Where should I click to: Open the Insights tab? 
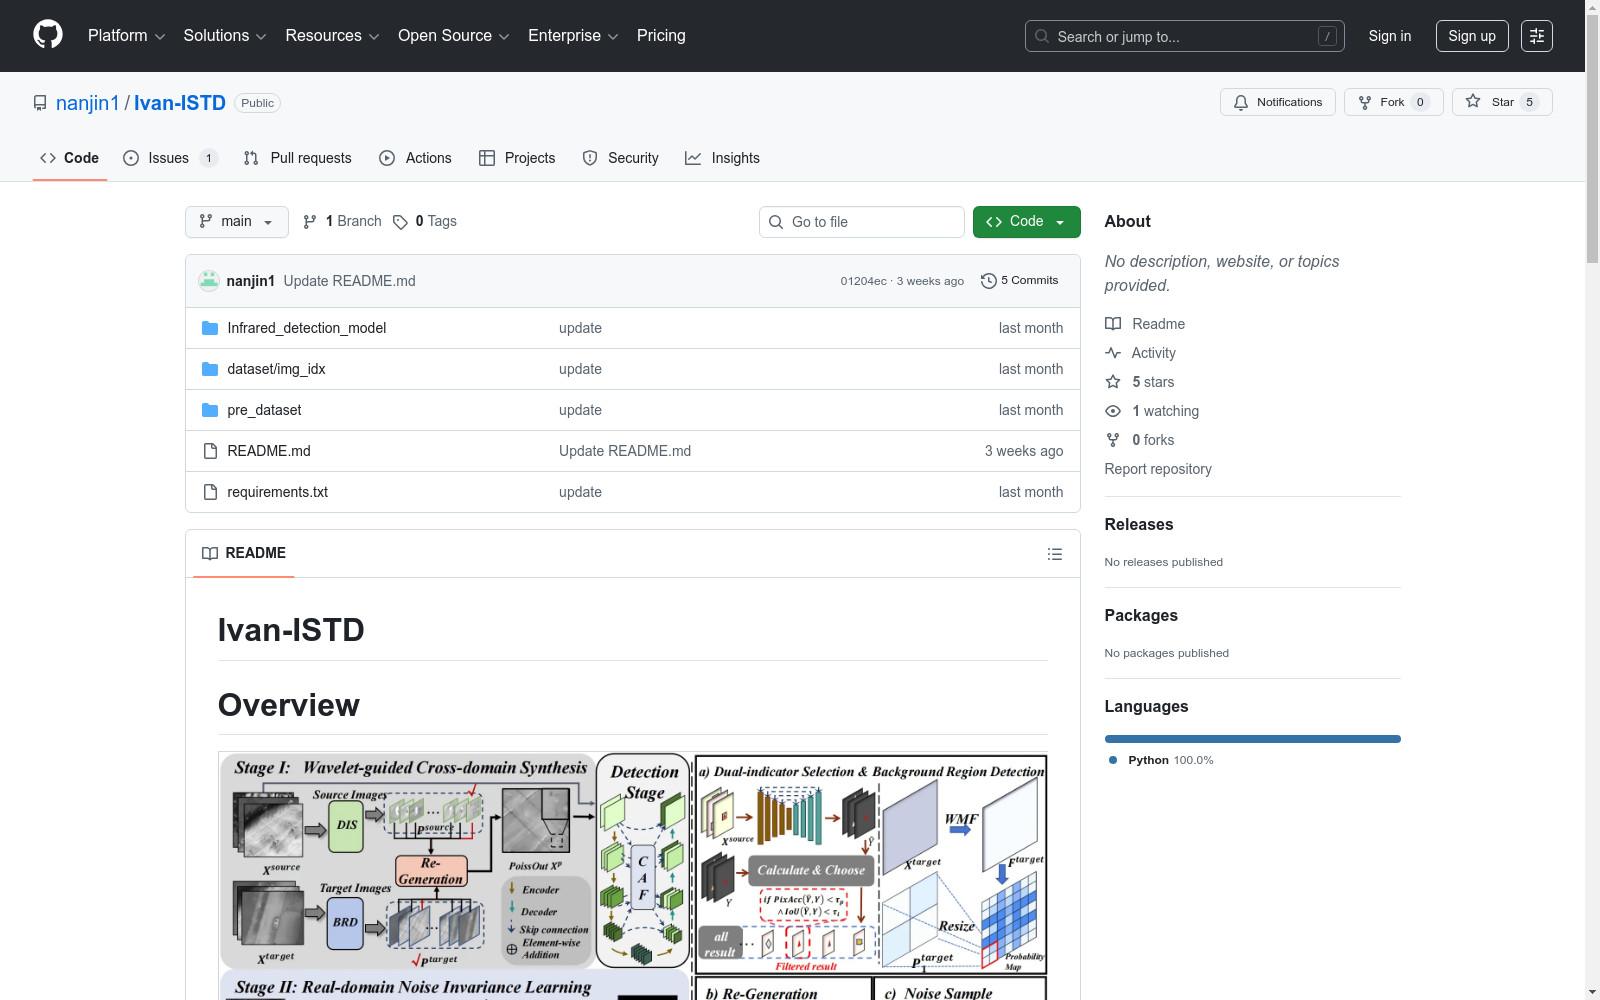point(722,158)
